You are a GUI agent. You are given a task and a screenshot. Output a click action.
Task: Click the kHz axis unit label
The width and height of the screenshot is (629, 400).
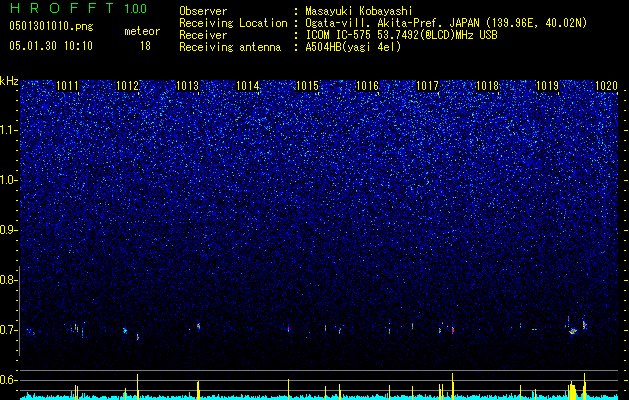point(9,81)
